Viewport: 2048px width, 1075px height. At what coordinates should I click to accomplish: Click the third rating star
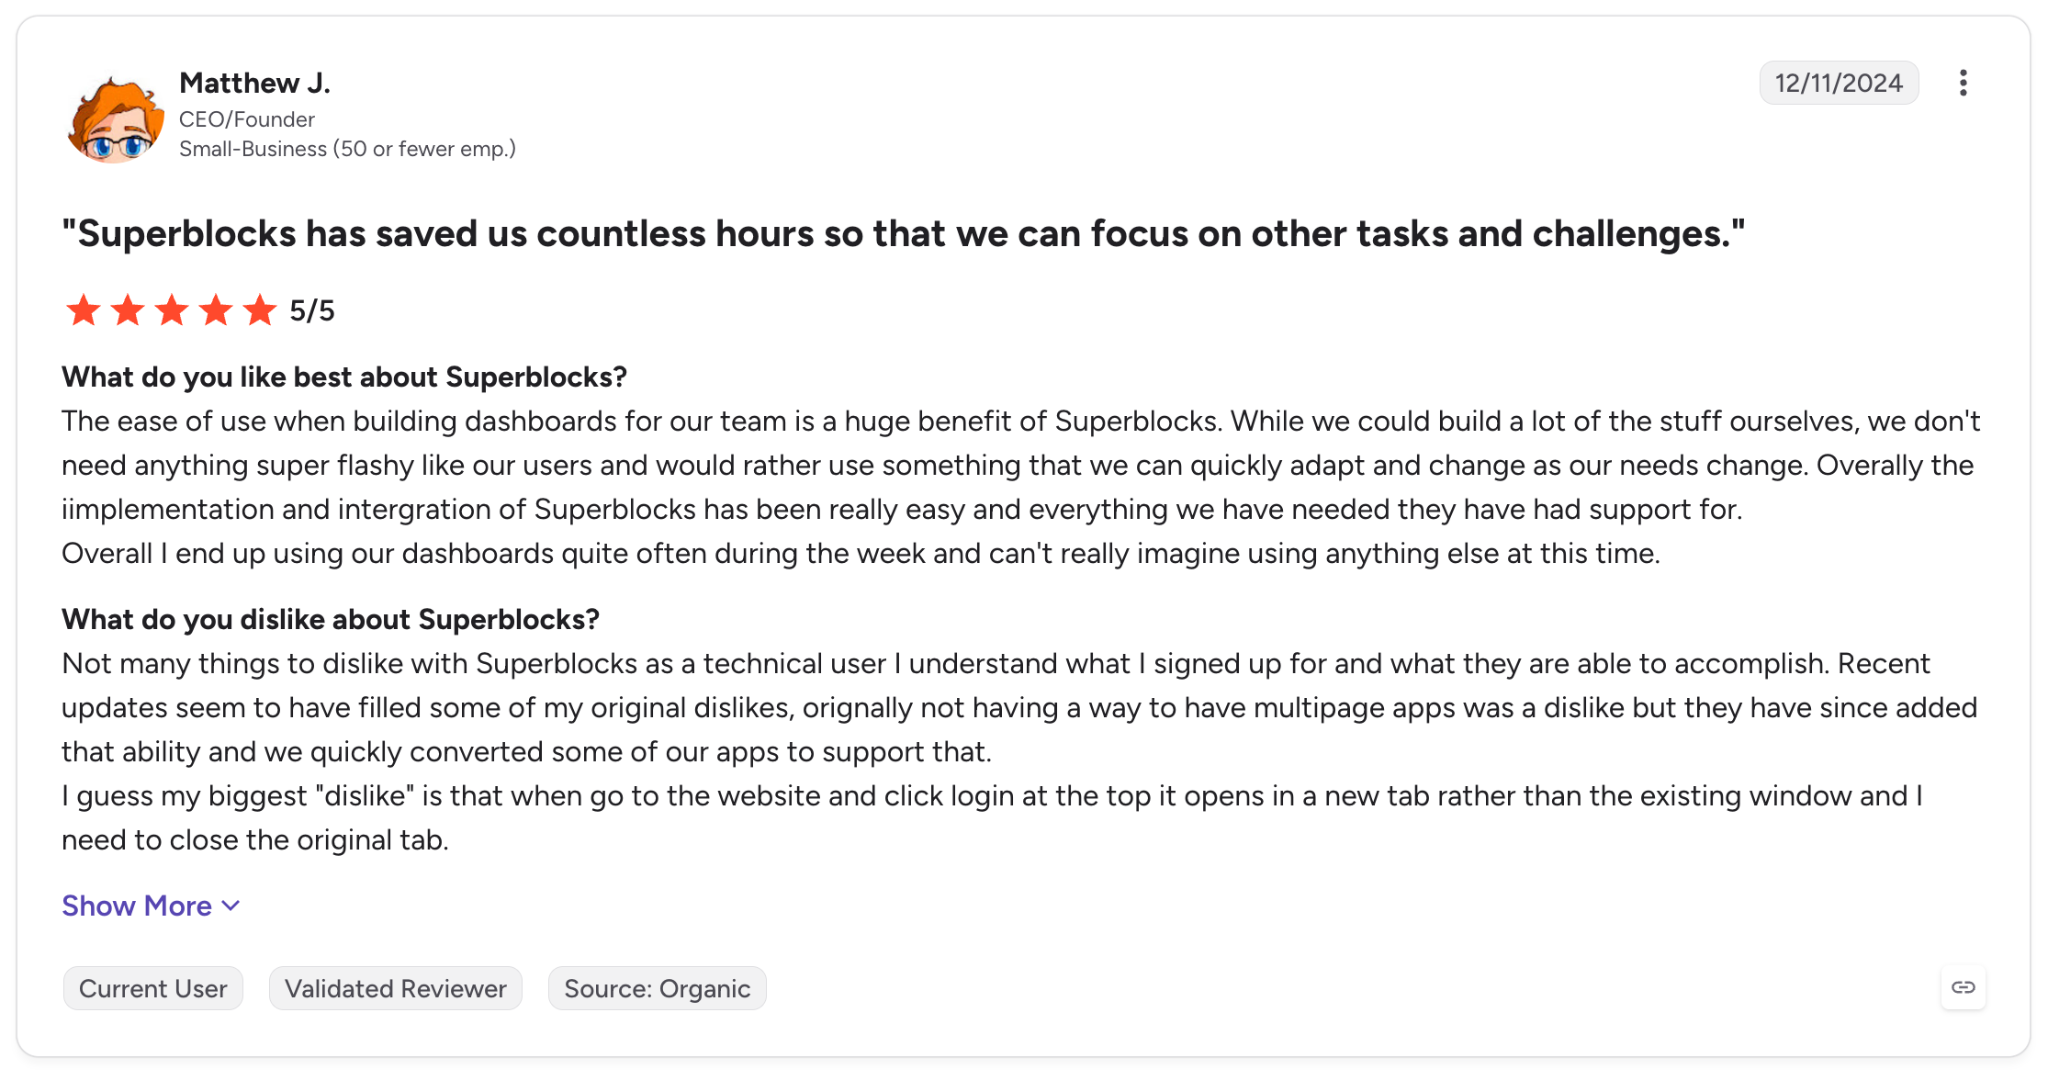point(171,310)
